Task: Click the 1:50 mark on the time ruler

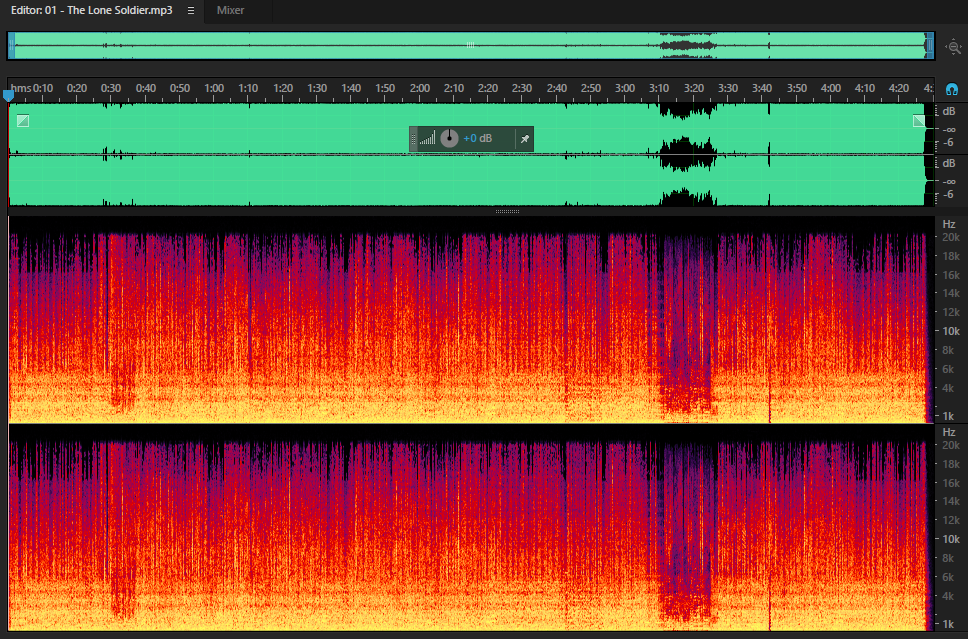Action: [x=385, y=88]
